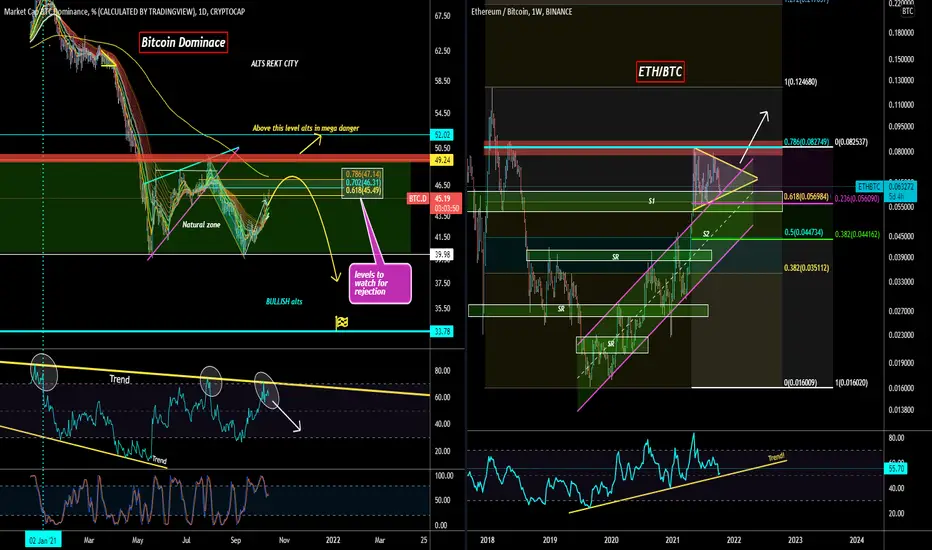Click the S1 support zone label

tap(651, 201)
